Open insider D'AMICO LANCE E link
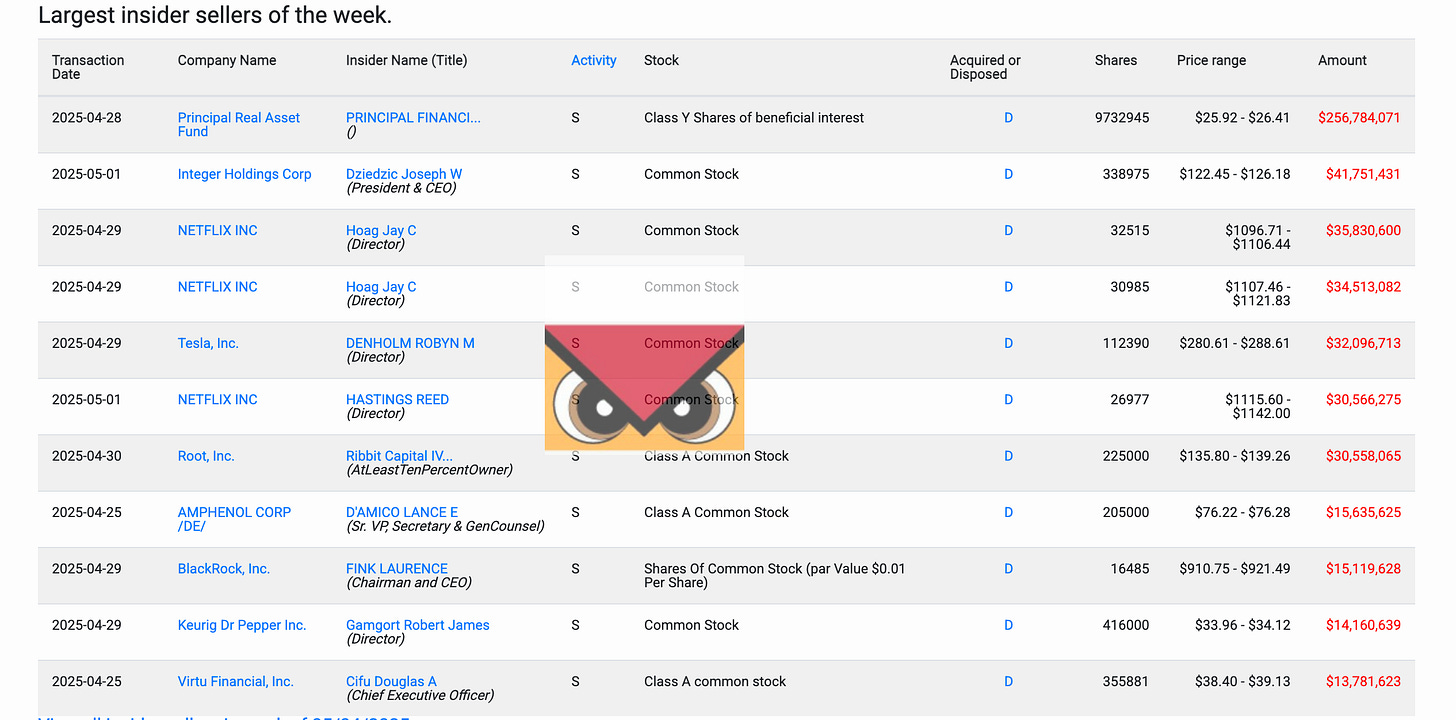Screen dimensions: 1456x720 tap(402, 512)
